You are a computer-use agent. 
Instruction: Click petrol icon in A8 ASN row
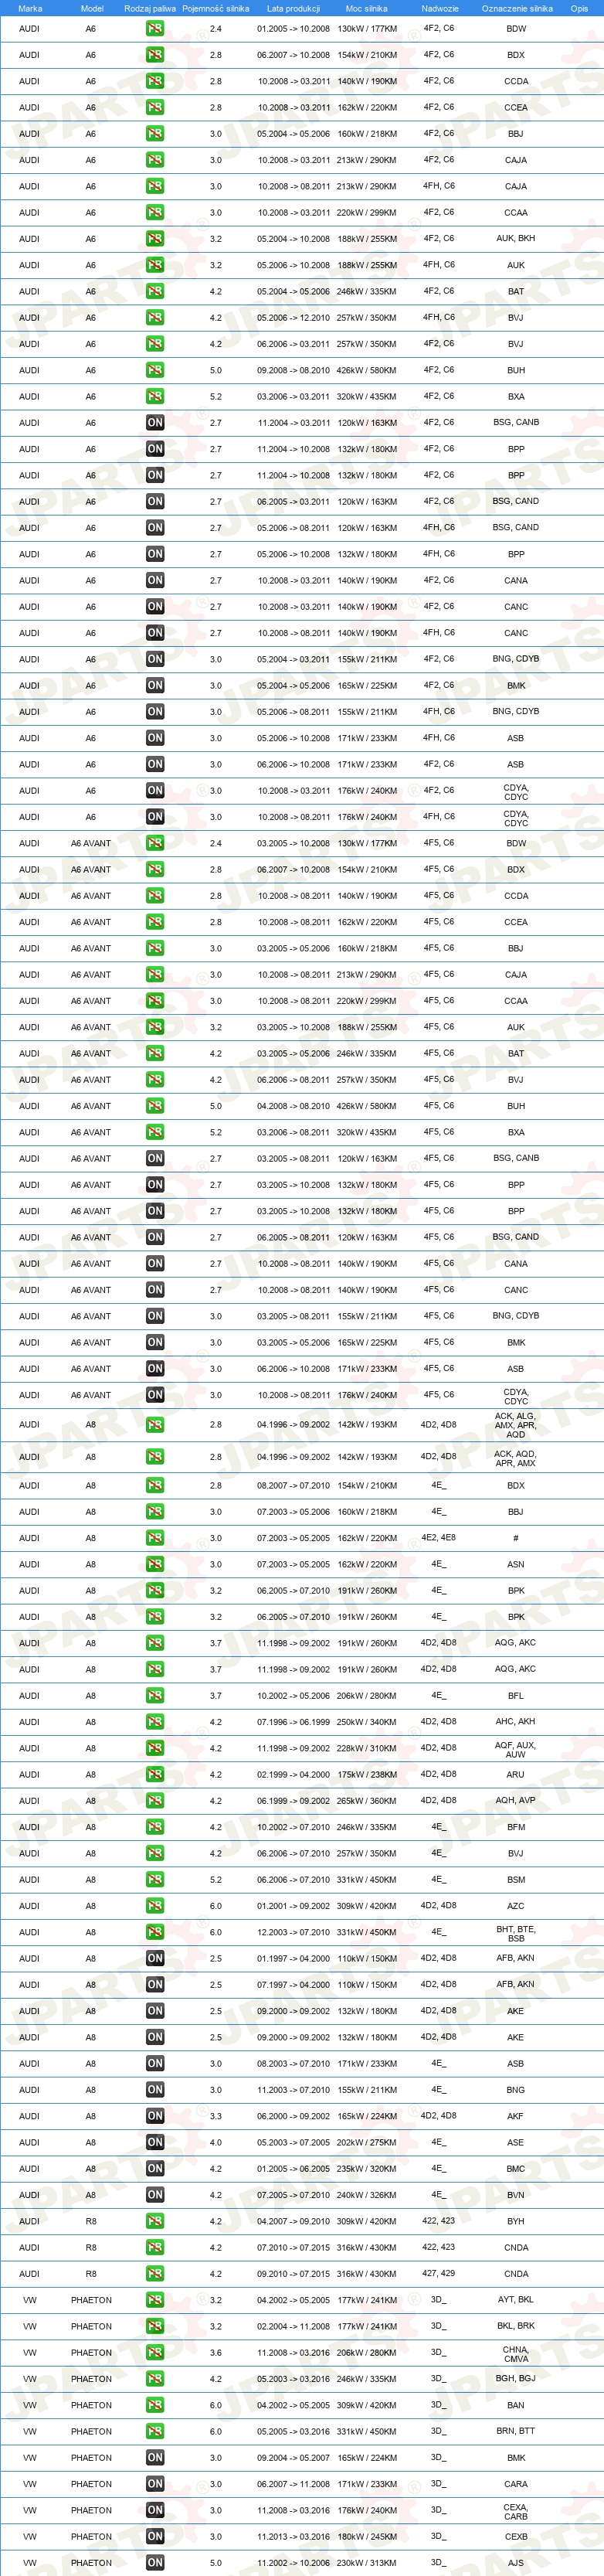tap(155, 1564)
